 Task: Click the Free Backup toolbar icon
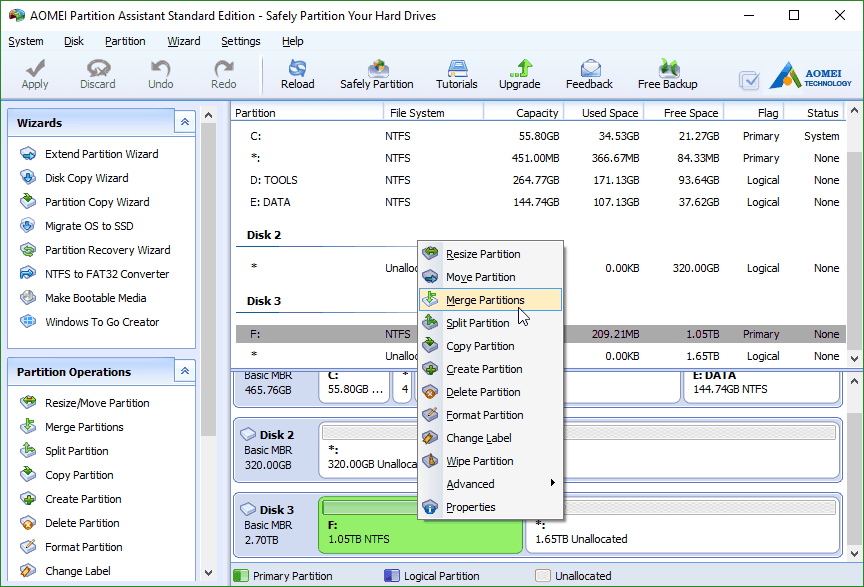point(668,68)
